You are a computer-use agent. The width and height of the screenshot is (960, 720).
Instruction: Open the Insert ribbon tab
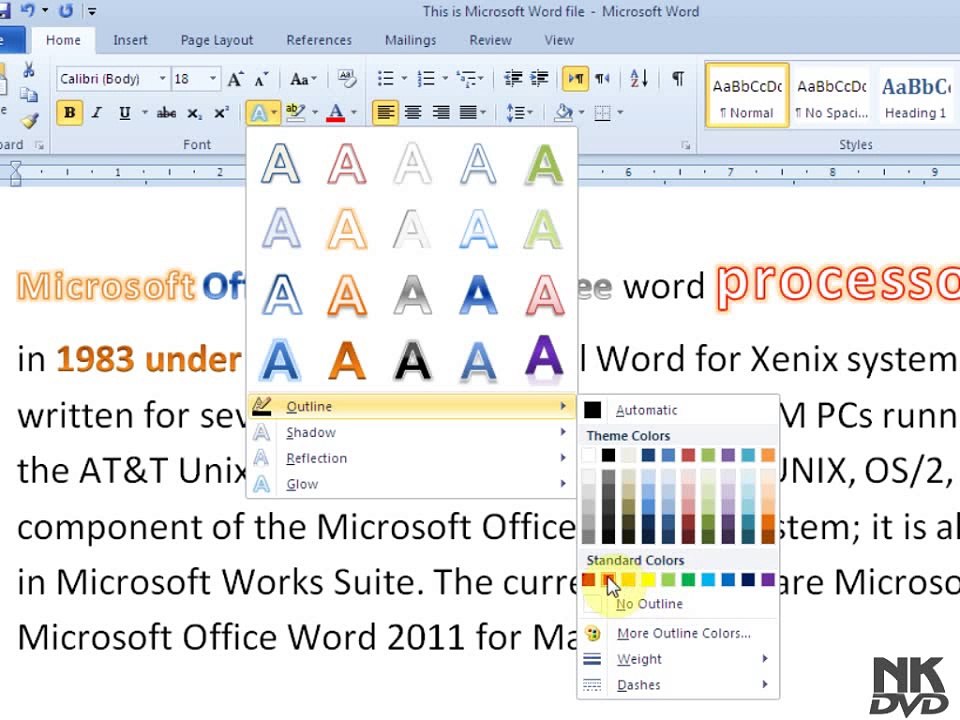[x=130, y=40]
